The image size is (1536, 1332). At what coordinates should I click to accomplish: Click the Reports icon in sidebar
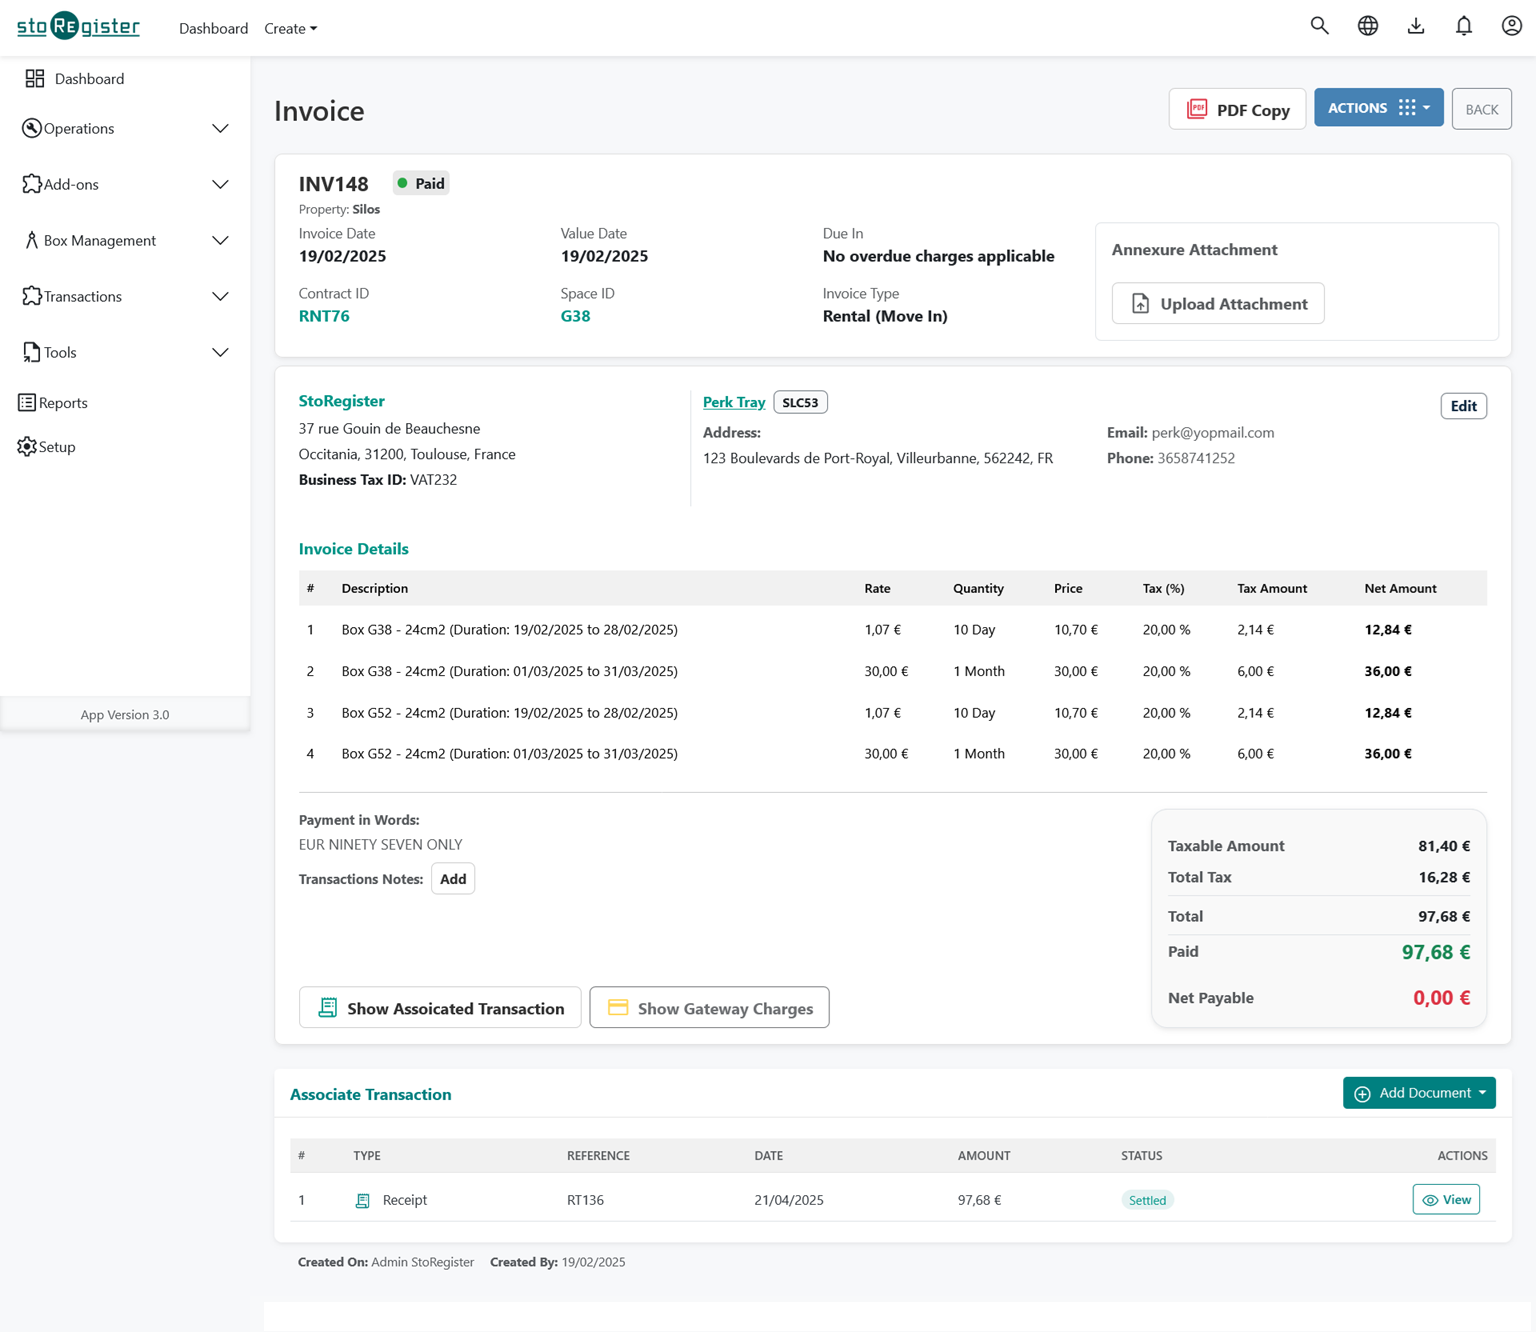[27, 403]
